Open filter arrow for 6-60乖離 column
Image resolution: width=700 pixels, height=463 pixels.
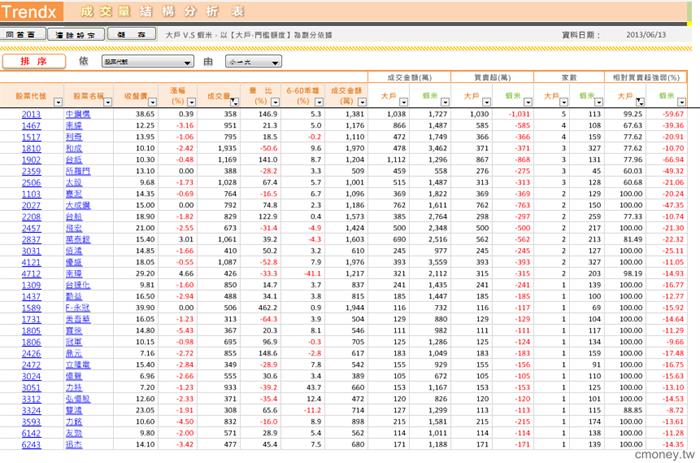click(x=319, y=101)
